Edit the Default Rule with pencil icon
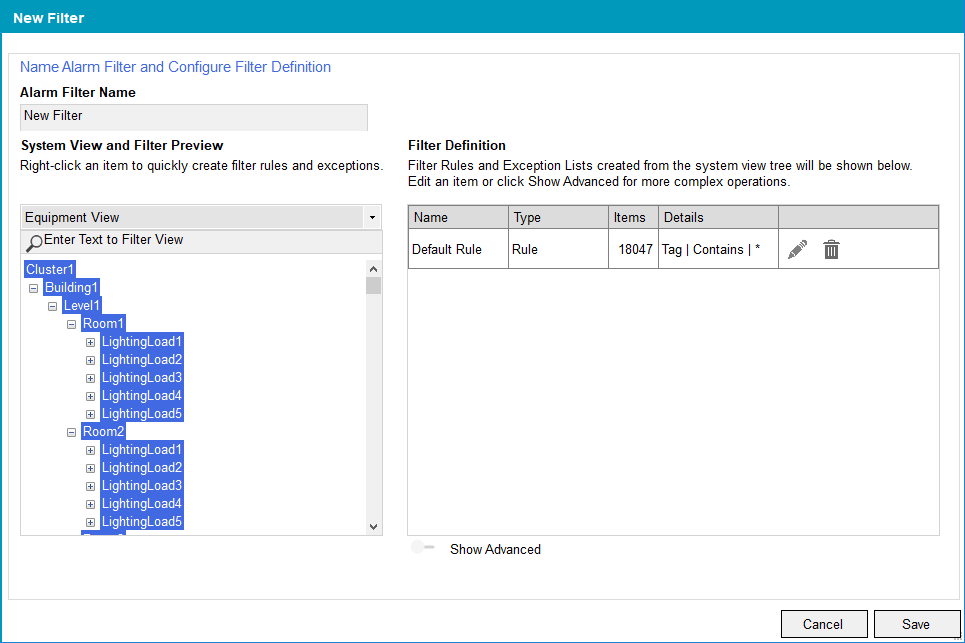Viewport: 965px width, 643px height. 797,250
